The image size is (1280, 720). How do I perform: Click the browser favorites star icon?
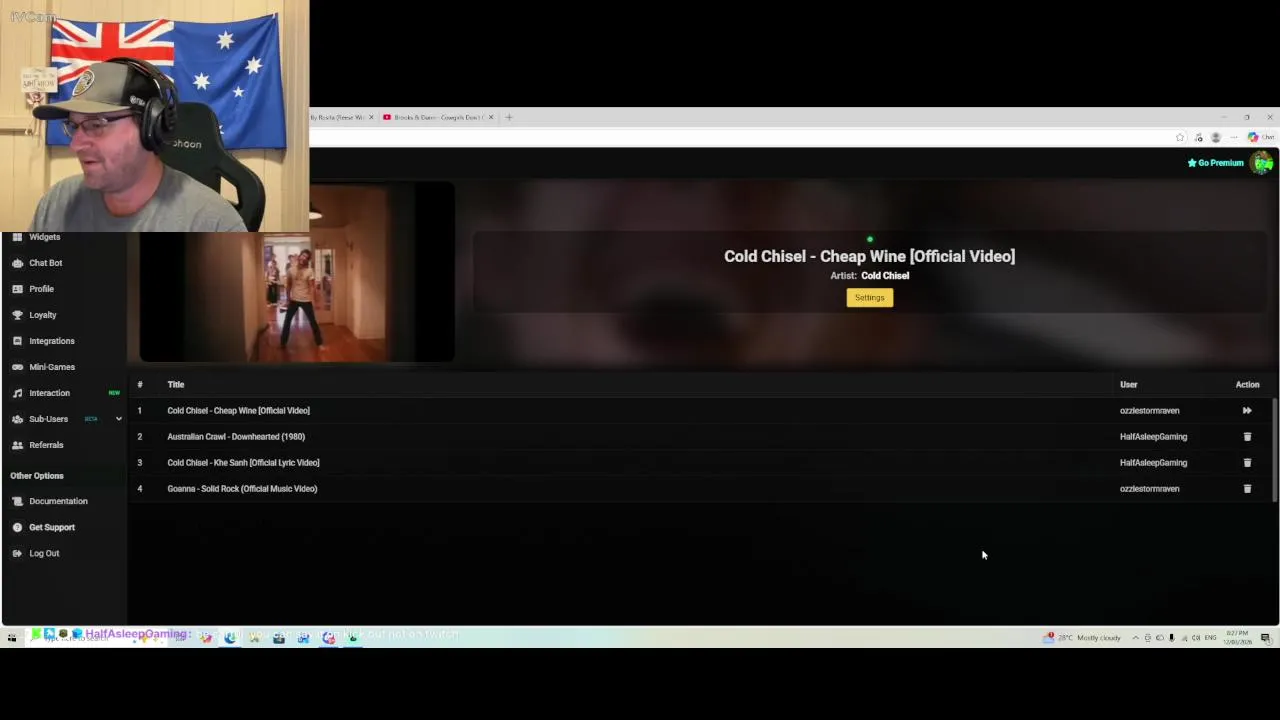(x=1180, y=137)
